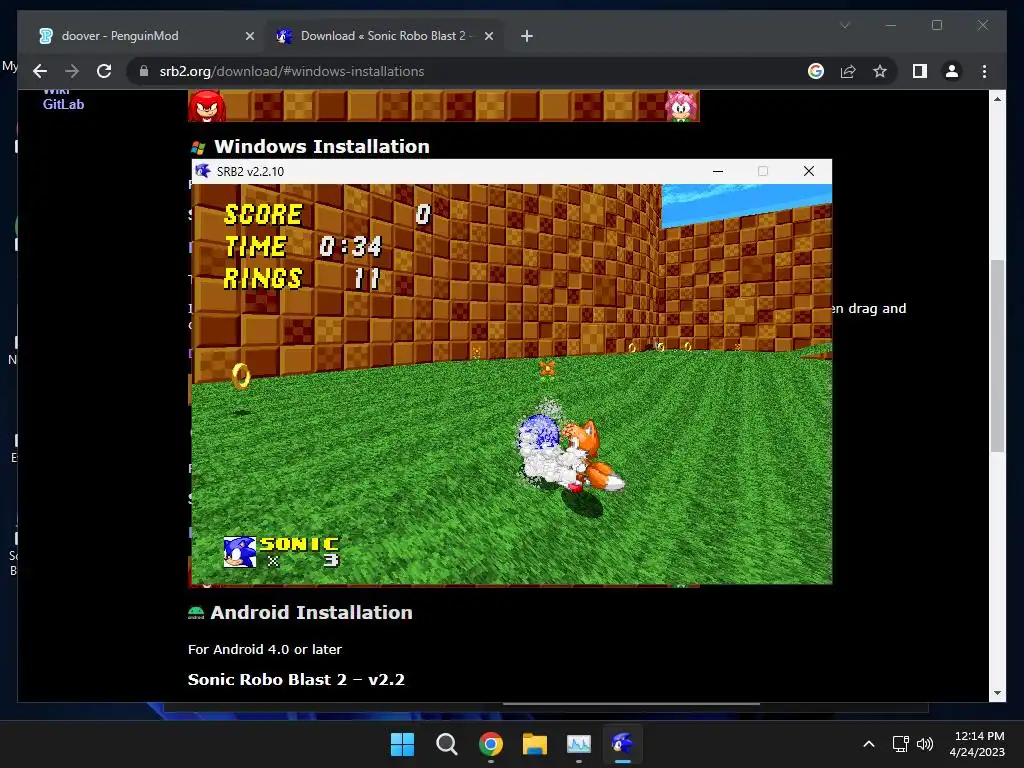Show hidden system tray icons

(869, 744)
